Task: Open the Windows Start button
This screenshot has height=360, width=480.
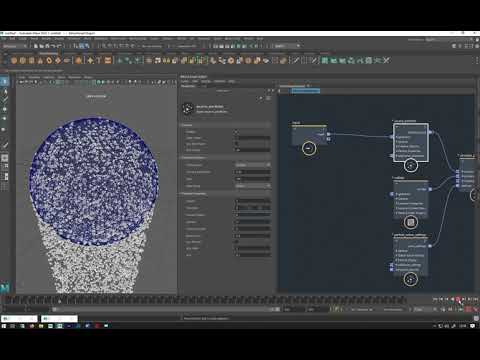Action: coord(4,326)
